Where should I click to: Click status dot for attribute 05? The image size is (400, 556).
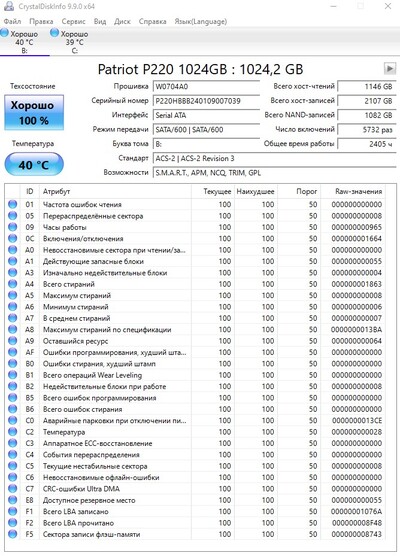12,216
